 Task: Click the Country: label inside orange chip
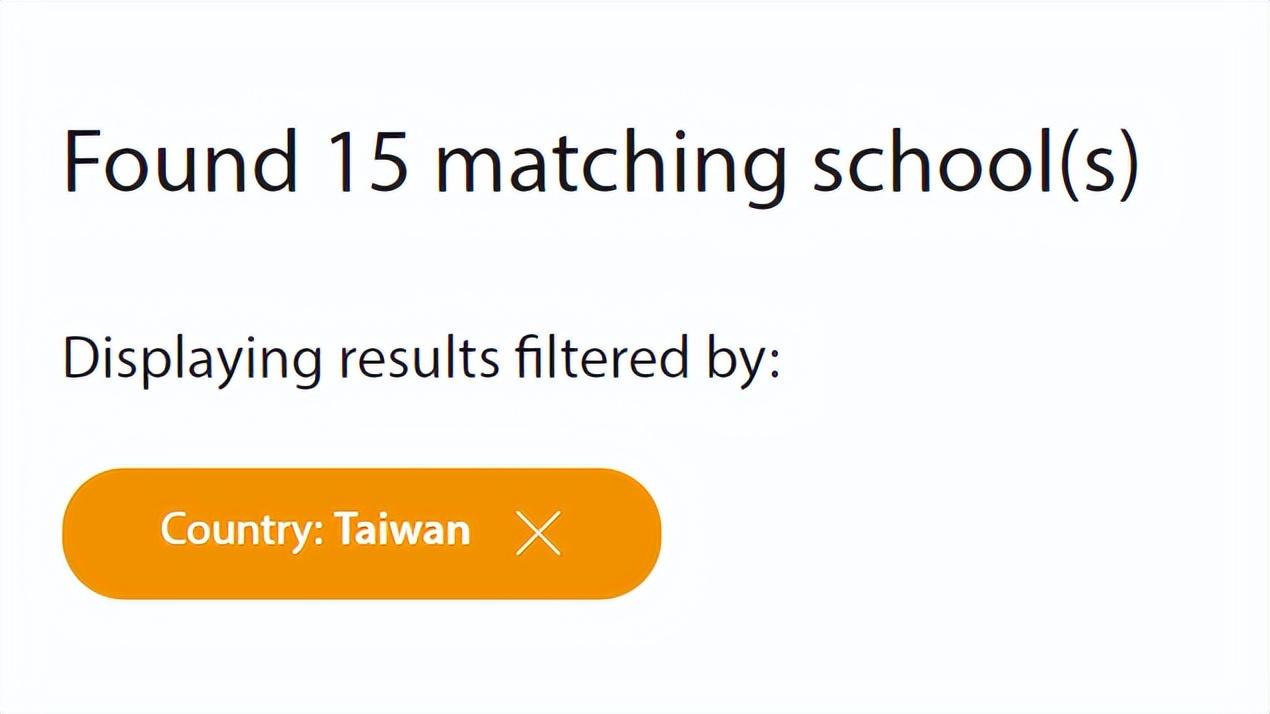[242, 529]
